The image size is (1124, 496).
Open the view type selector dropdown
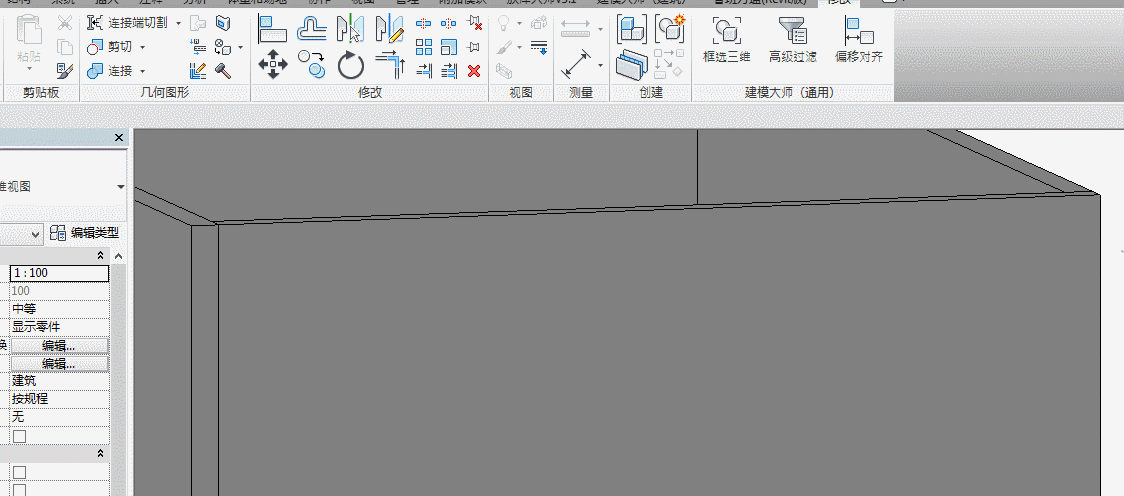point(120,186)
